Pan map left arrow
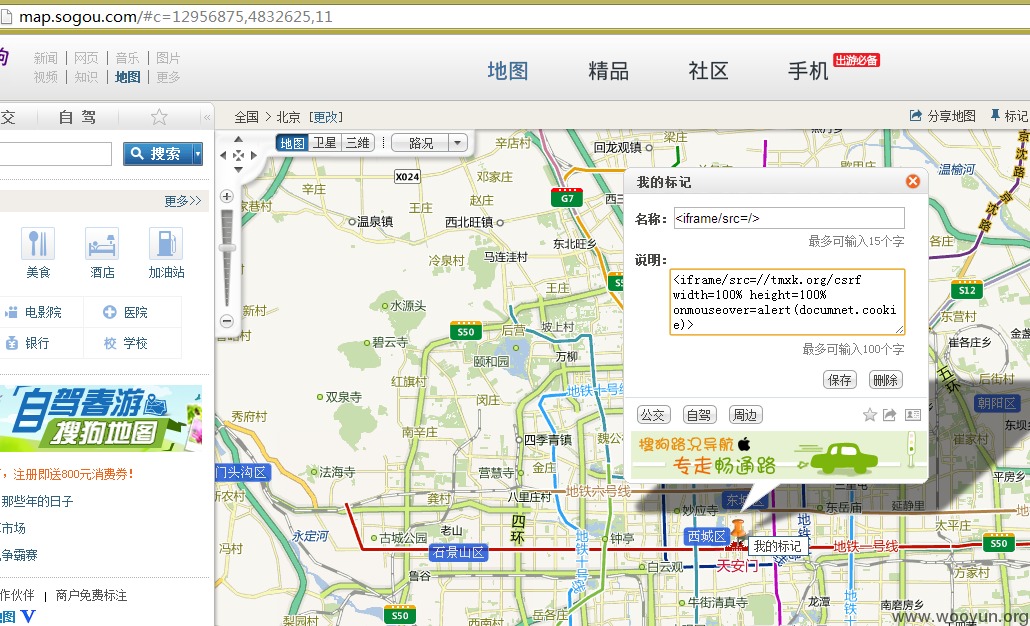This screenshot has width=1030, height=626. 223,156
